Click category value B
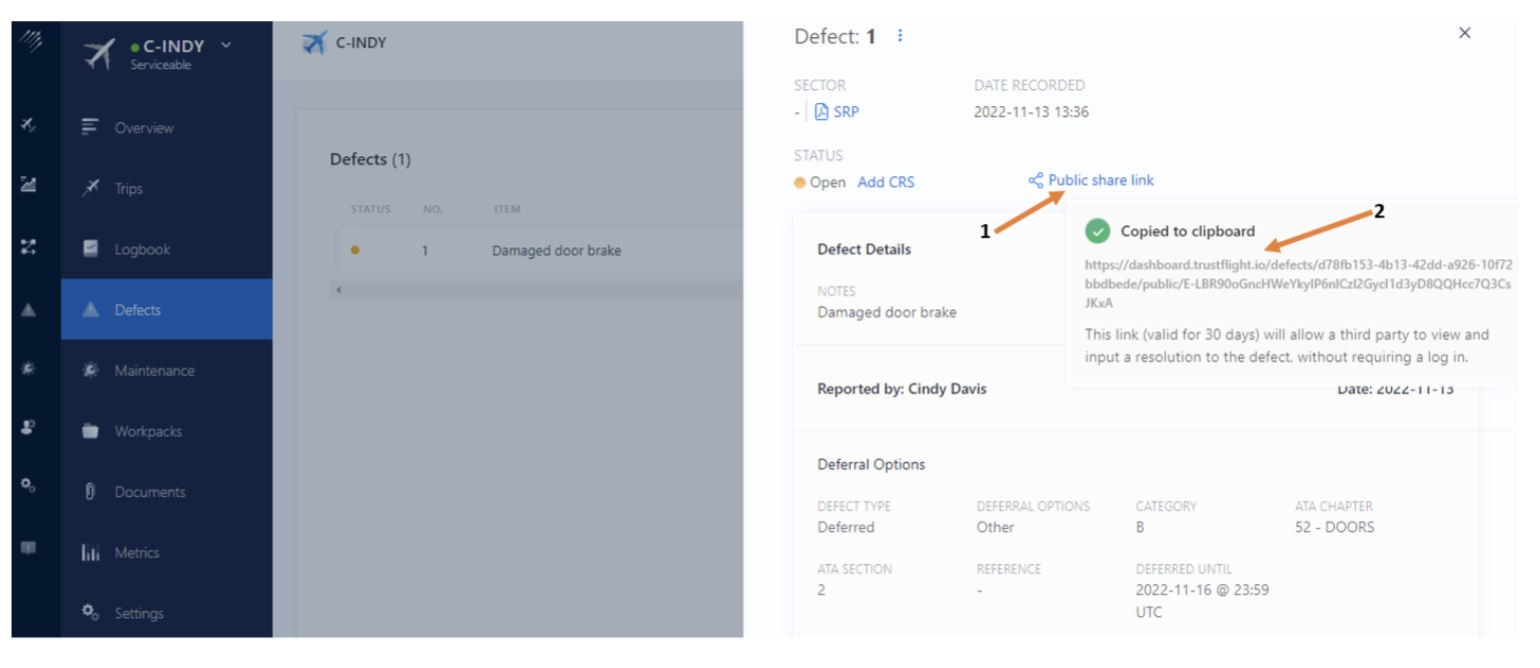Screen dimensions: 1540x668 point(1140,527)
